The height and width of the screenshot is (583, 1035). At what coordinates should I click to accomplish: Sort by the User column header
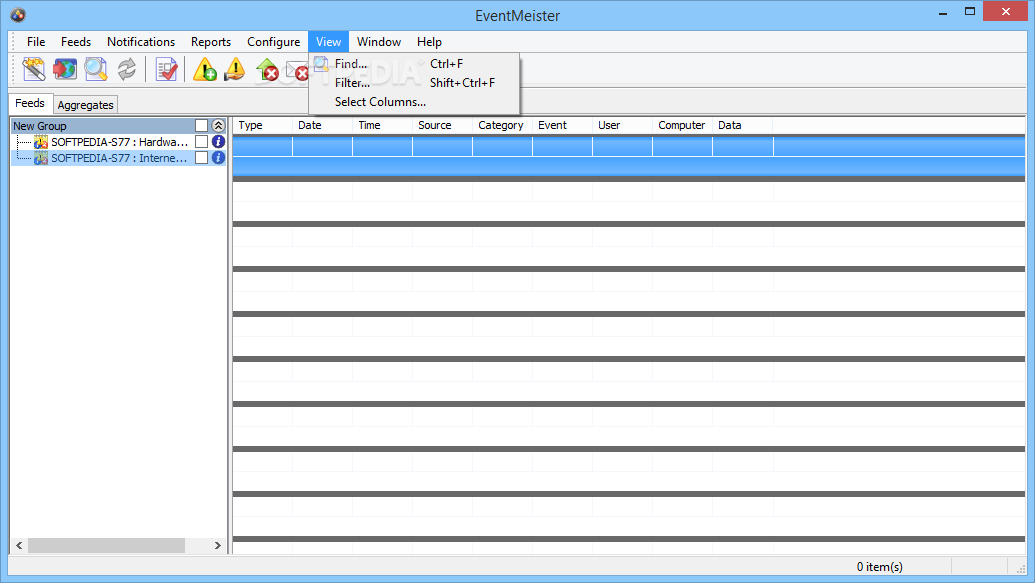[x=622, y=125]
